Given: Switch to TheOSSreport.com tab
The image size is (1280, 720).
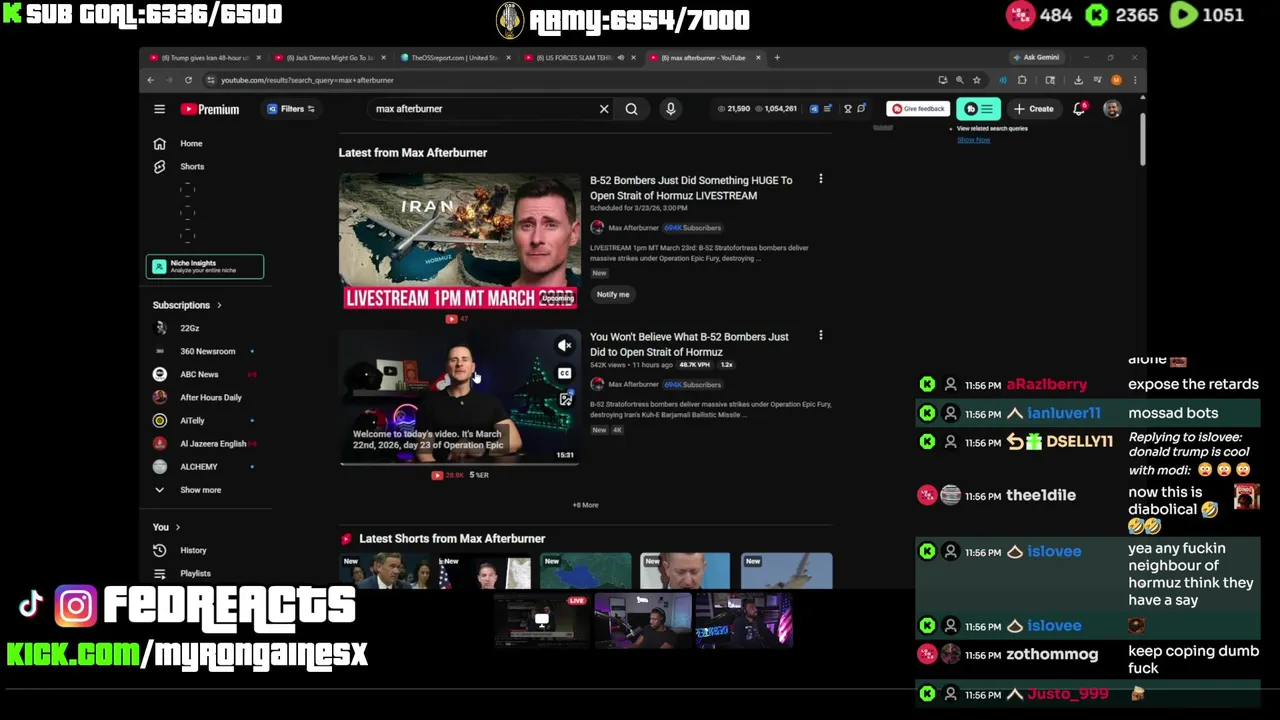Looking at the screenshot, I should point(454,57).
